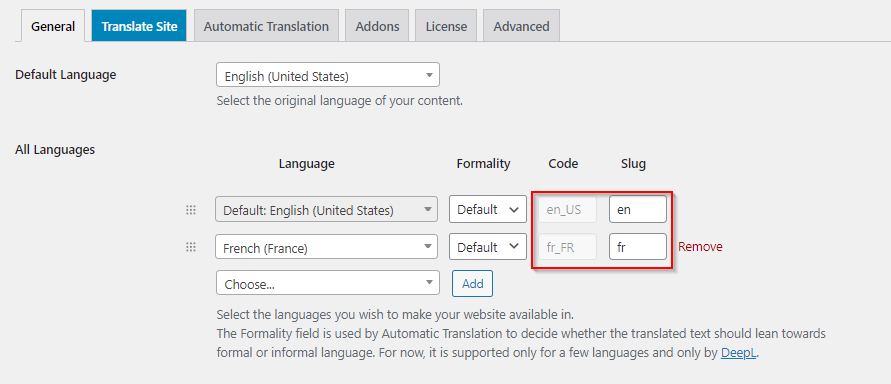Open Formality dropdown for French row
This screenshot has height=384, width=891.
click(x=488, y=247)
